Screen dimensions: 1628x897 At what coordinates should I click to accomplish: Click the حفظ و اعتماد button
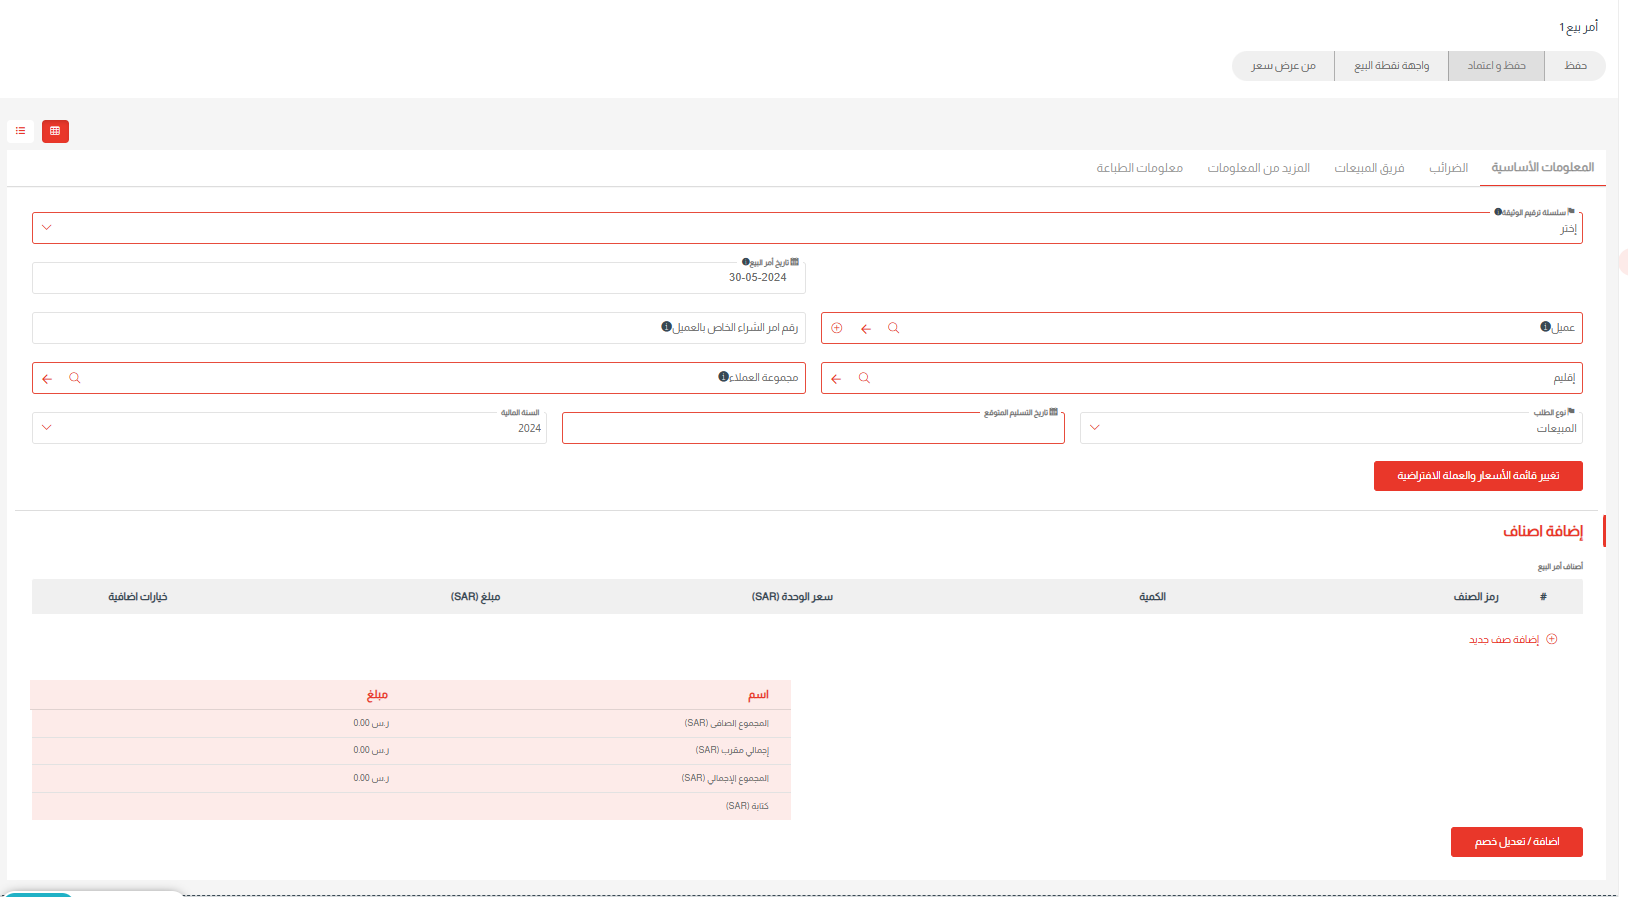point(1496,66)
